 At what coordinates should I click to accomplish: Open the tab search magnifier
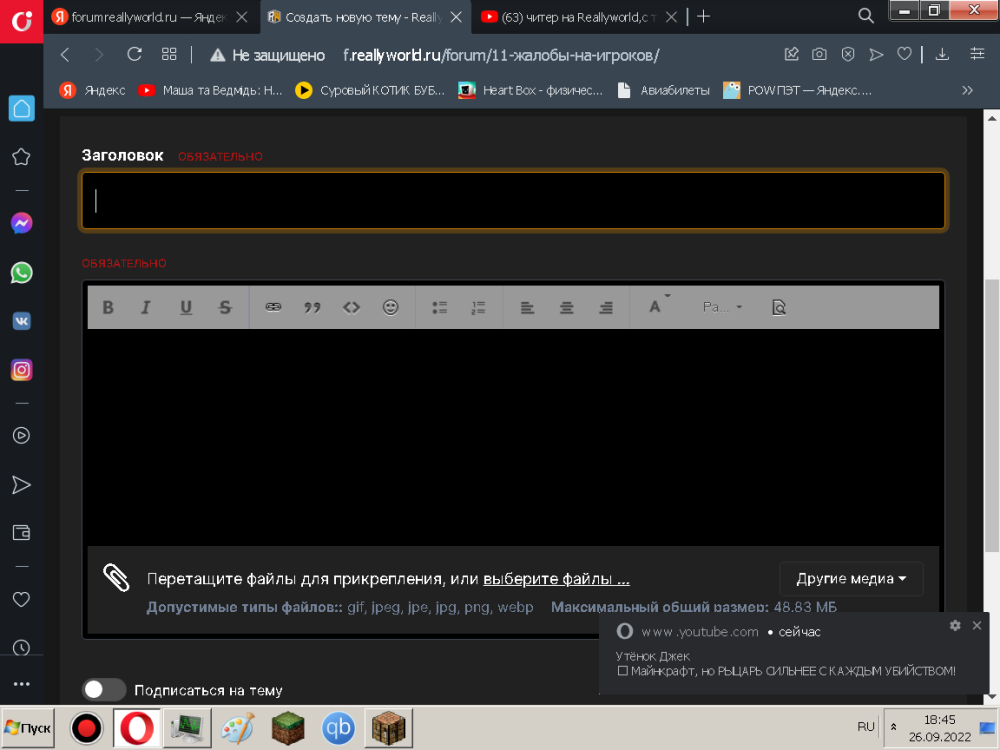865,16
